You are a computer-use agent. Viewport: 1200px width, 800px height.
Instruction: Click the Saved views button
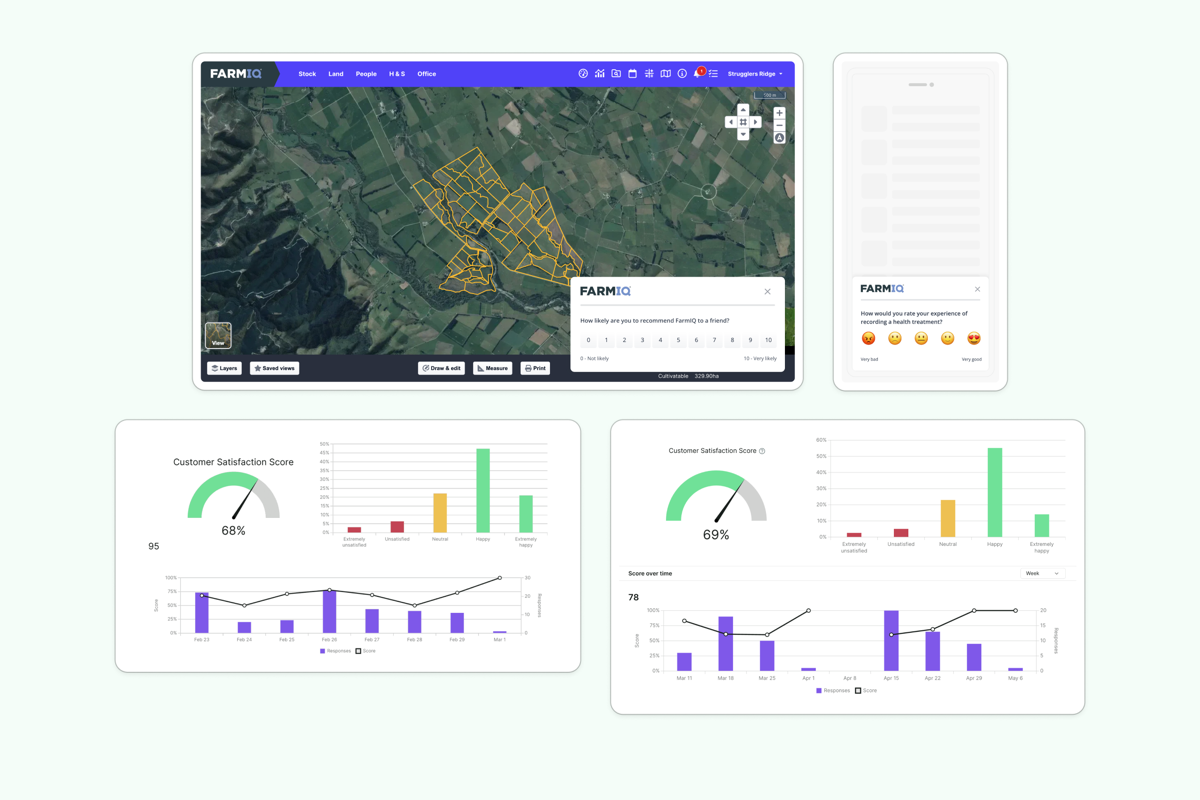pos(274,368)
